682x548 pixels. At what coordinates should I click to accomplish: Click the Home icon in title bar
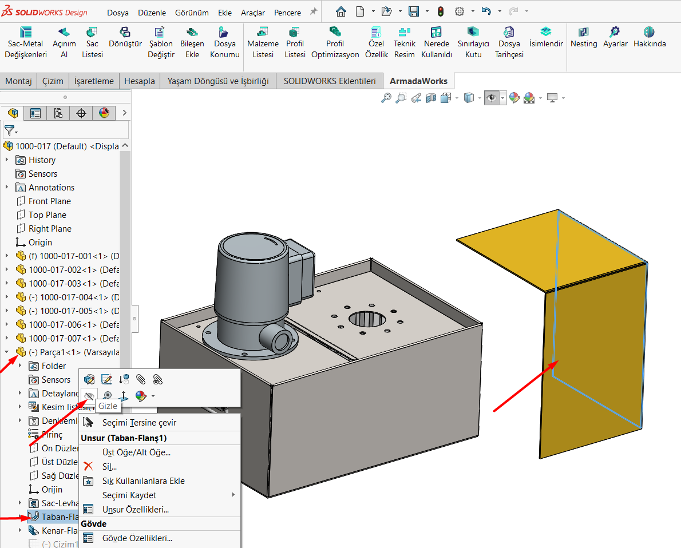pos(342,12)
